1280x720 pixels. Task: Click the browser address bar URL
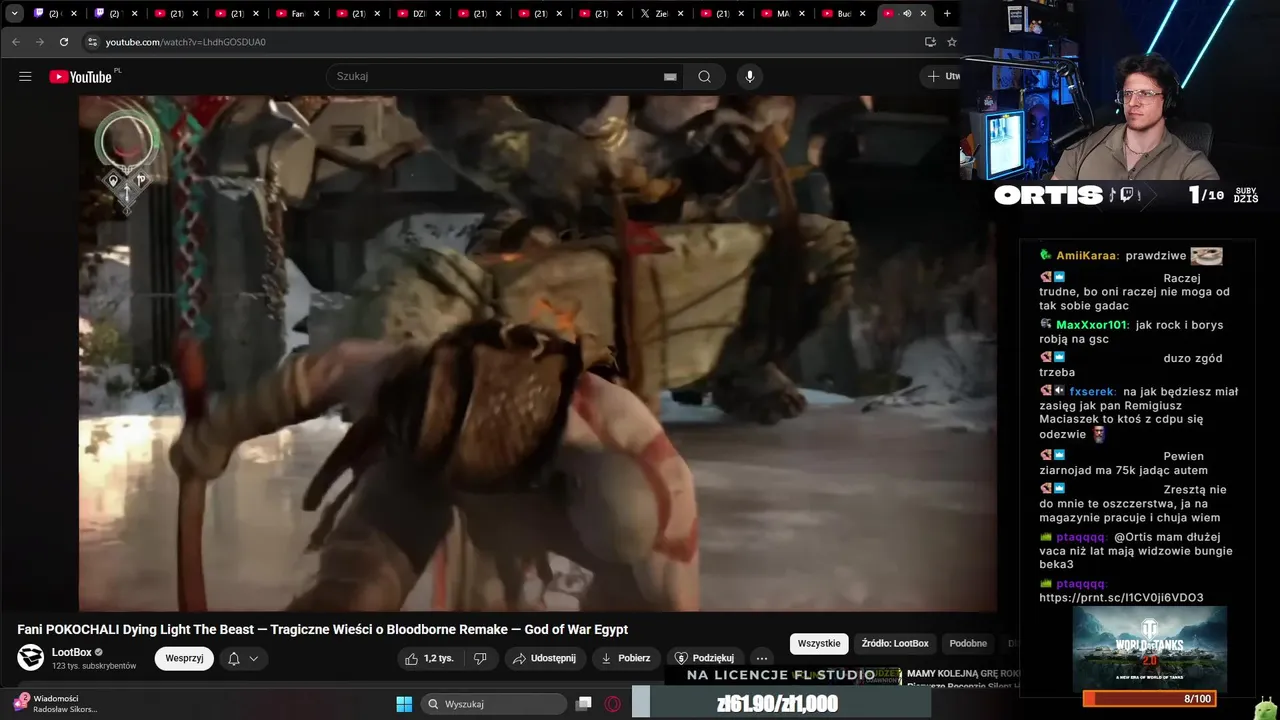[x=186, y=42]
